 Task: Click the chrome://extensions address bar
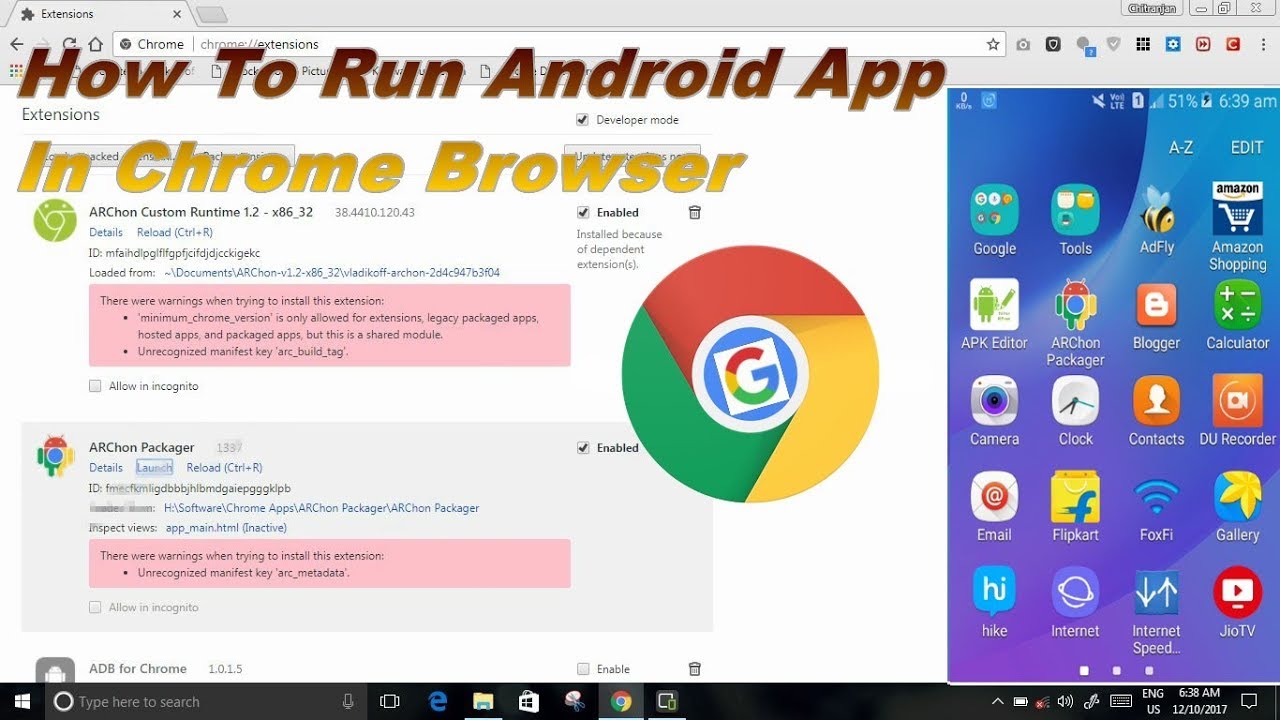[x=560, y=44]
